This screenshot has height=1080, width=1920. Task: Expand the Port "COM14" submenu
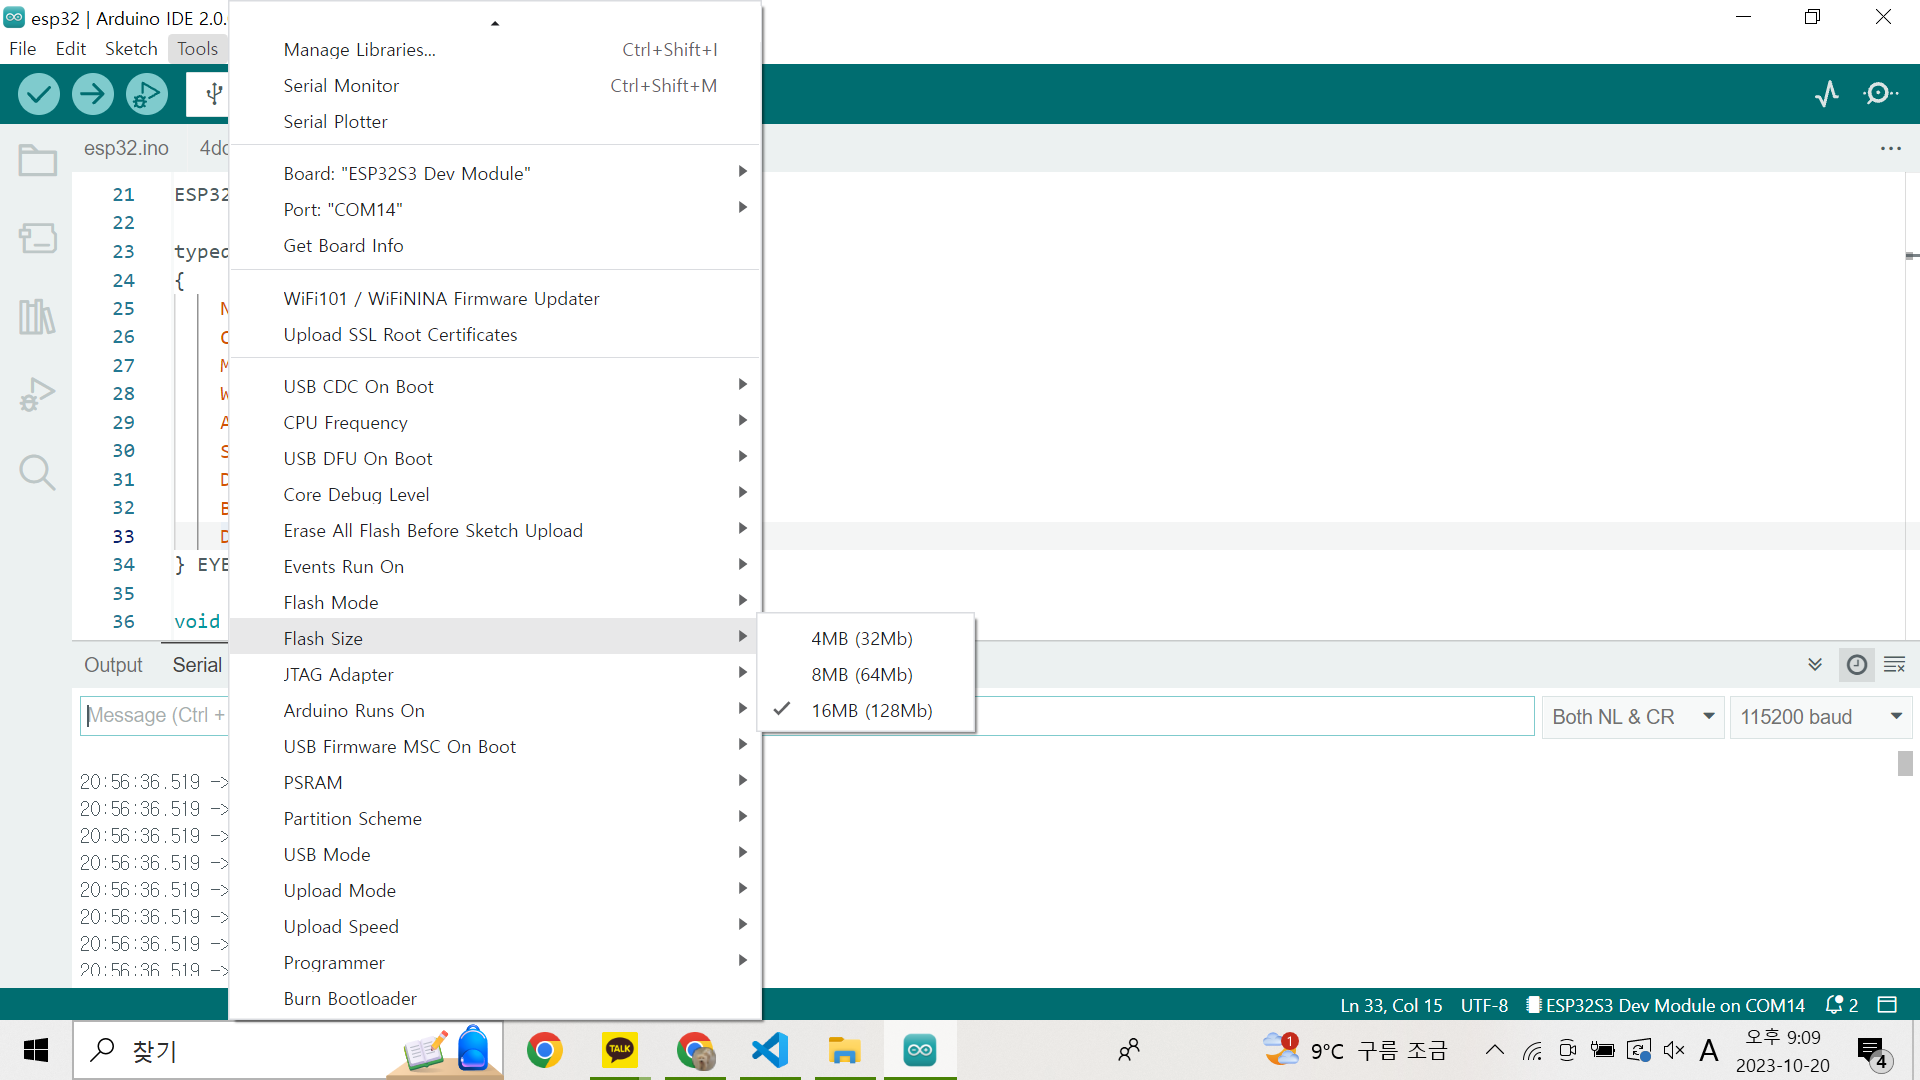pyautogui.click(x=495, y=209)
